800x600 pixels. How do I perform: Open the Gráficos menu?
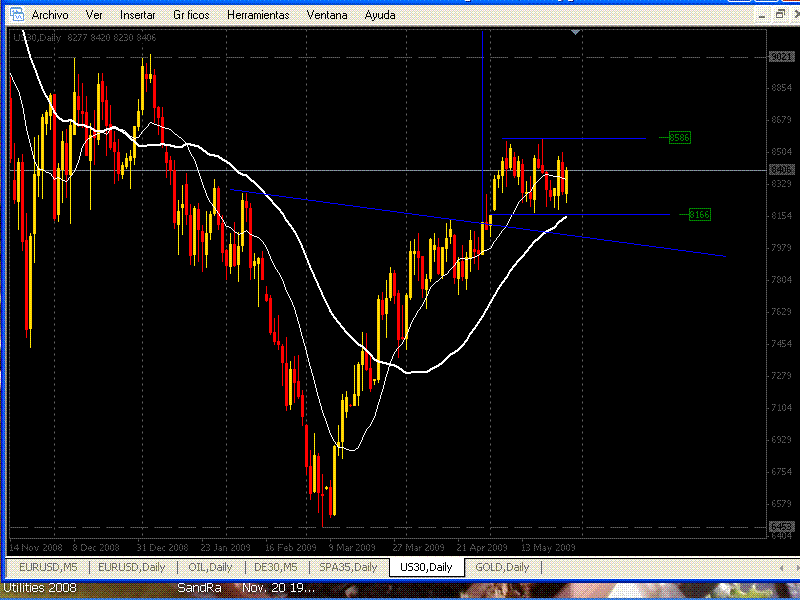(191, 15)
